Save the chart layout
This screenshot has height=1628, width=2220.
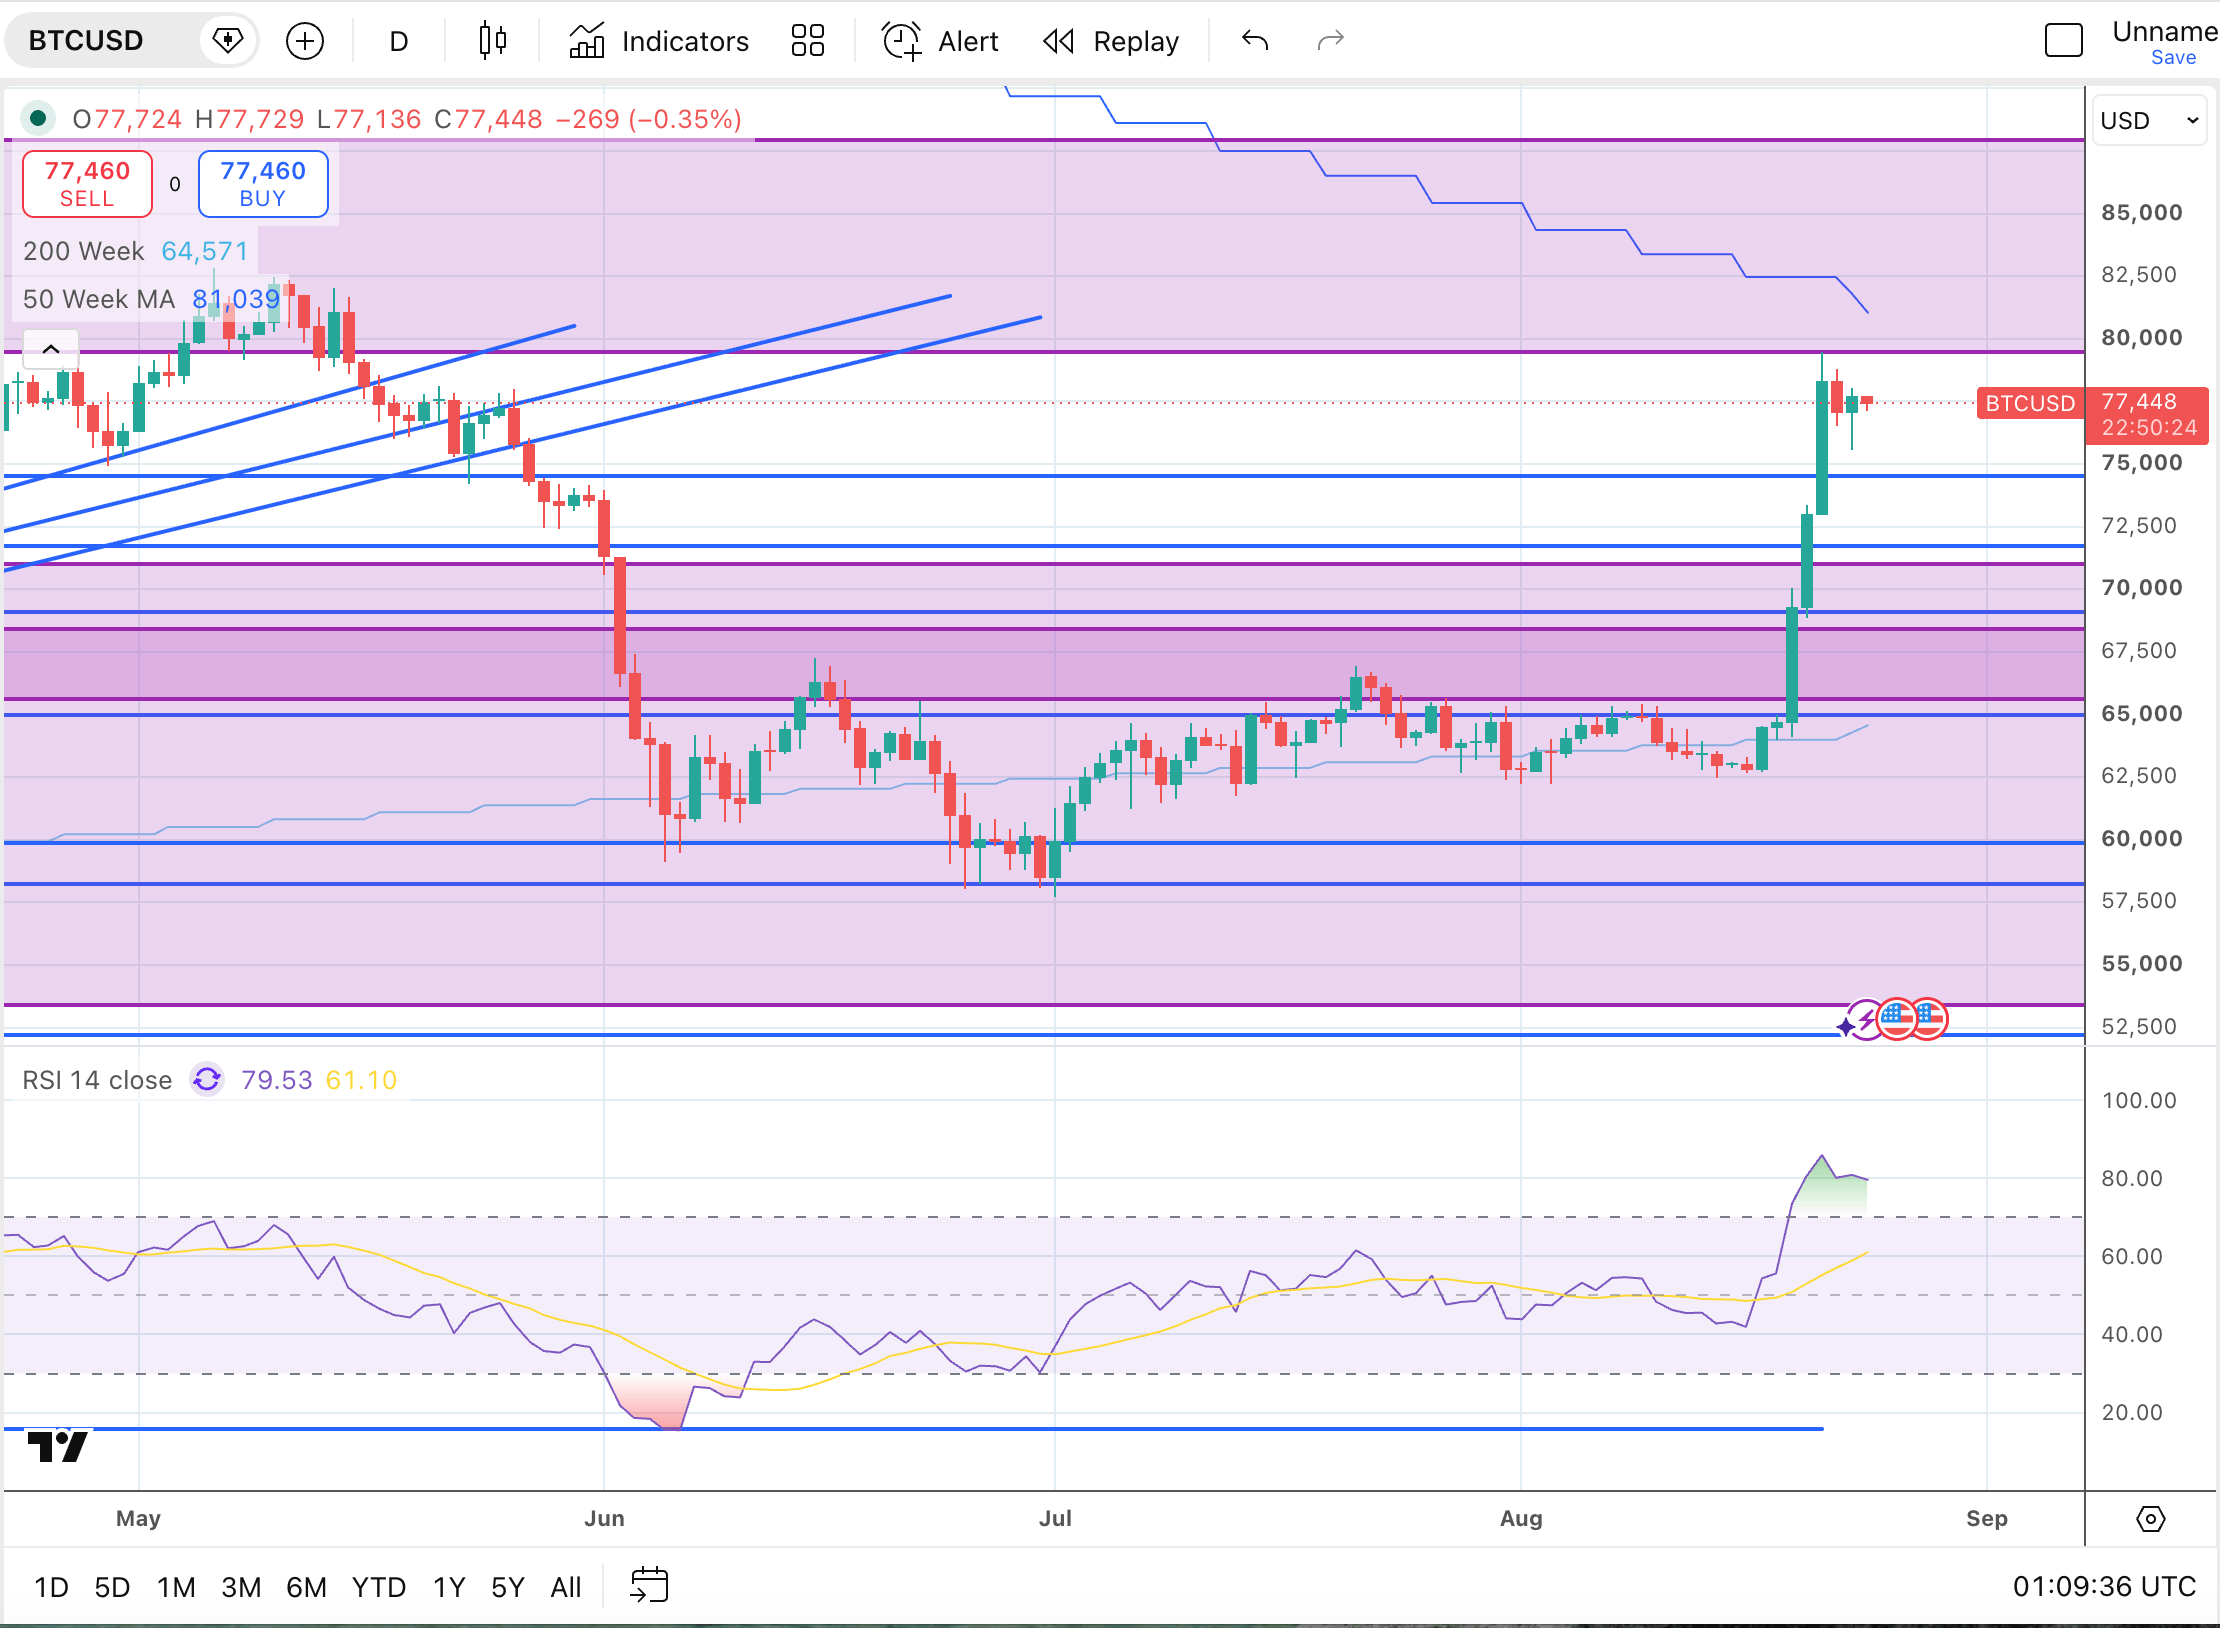point(2173,58)
